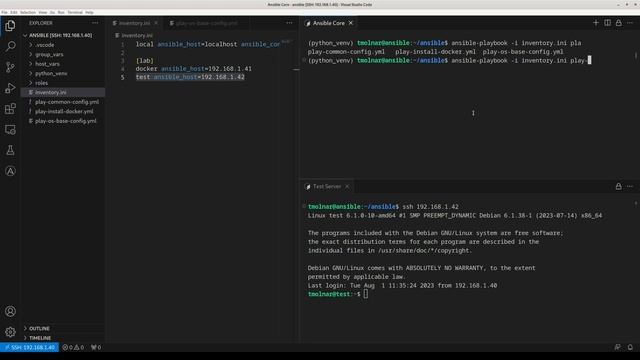This screenshot has height=360, width=640.
Task: Open the Edit menu
Action: point(13,12)
